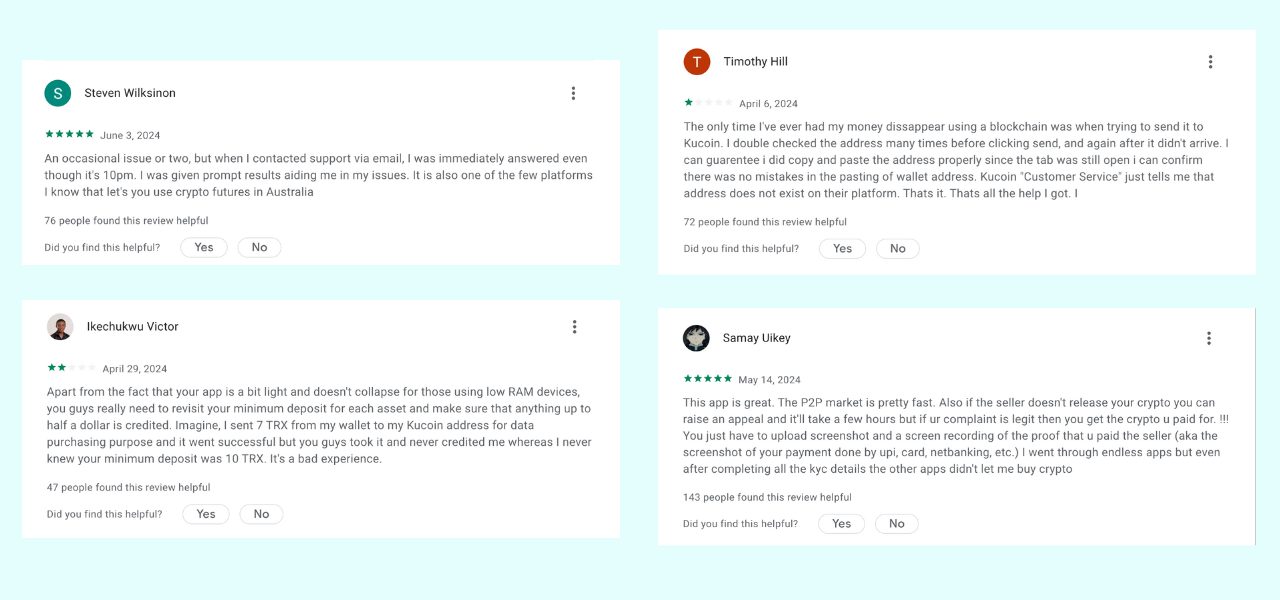Open Timothy Hill's review three-dot menu
The image size is (1280, 600).
point(1210,62)
